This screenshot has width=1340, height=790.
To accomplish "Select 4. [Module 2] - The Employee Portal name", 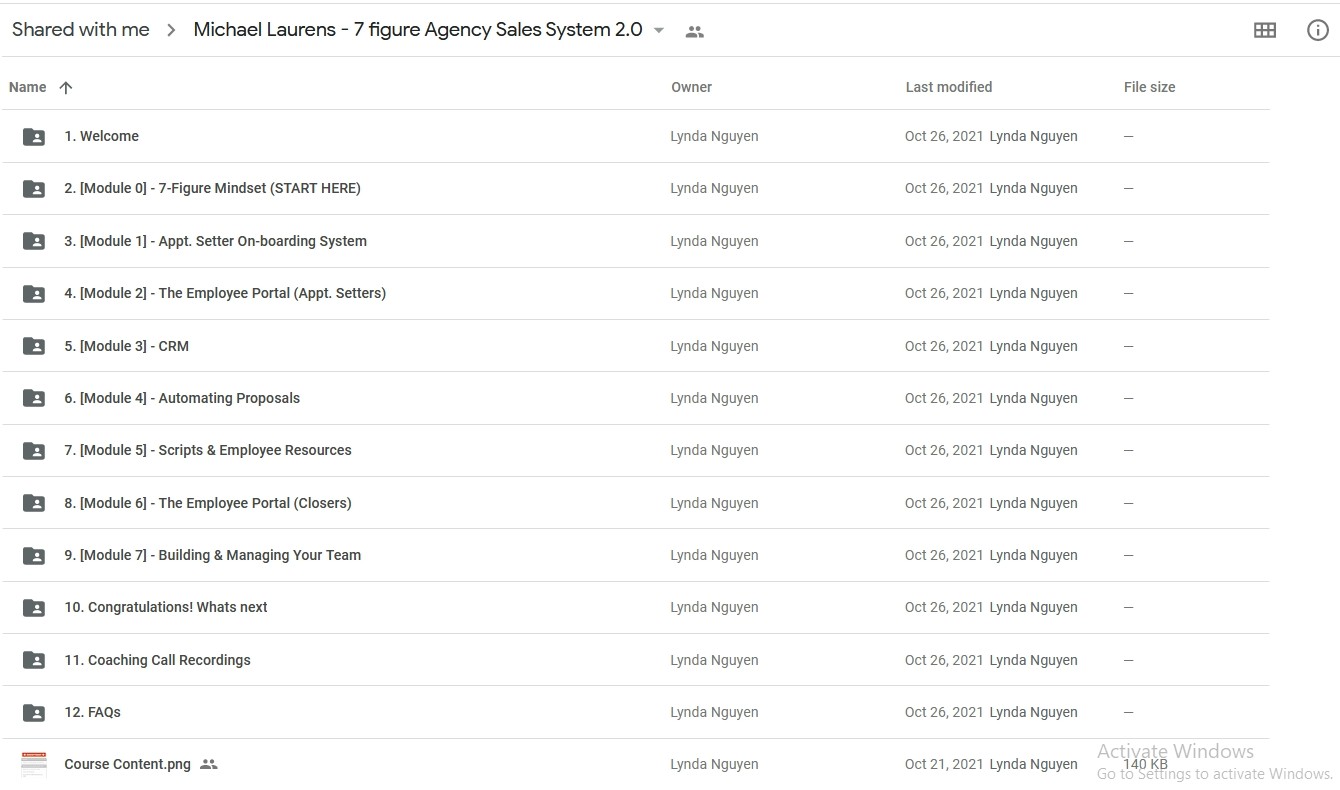I will 225,293.
